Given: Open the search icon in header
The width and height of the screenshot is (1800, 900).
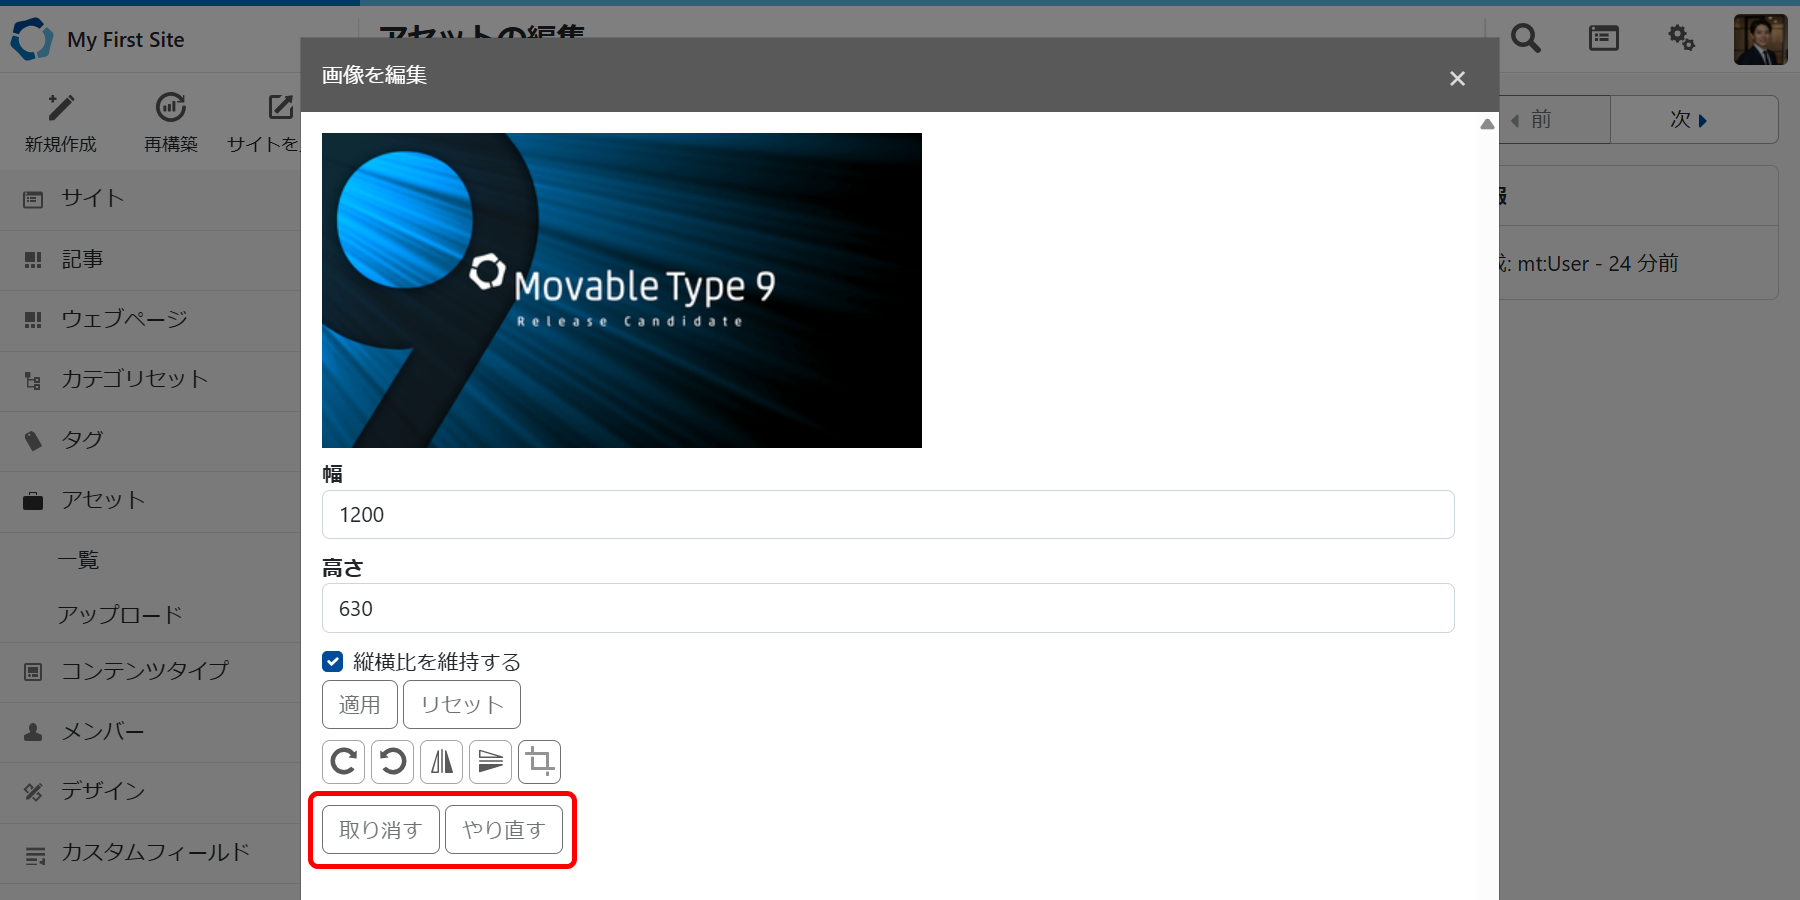Looking at the screenshot, I should (1525, 39).
